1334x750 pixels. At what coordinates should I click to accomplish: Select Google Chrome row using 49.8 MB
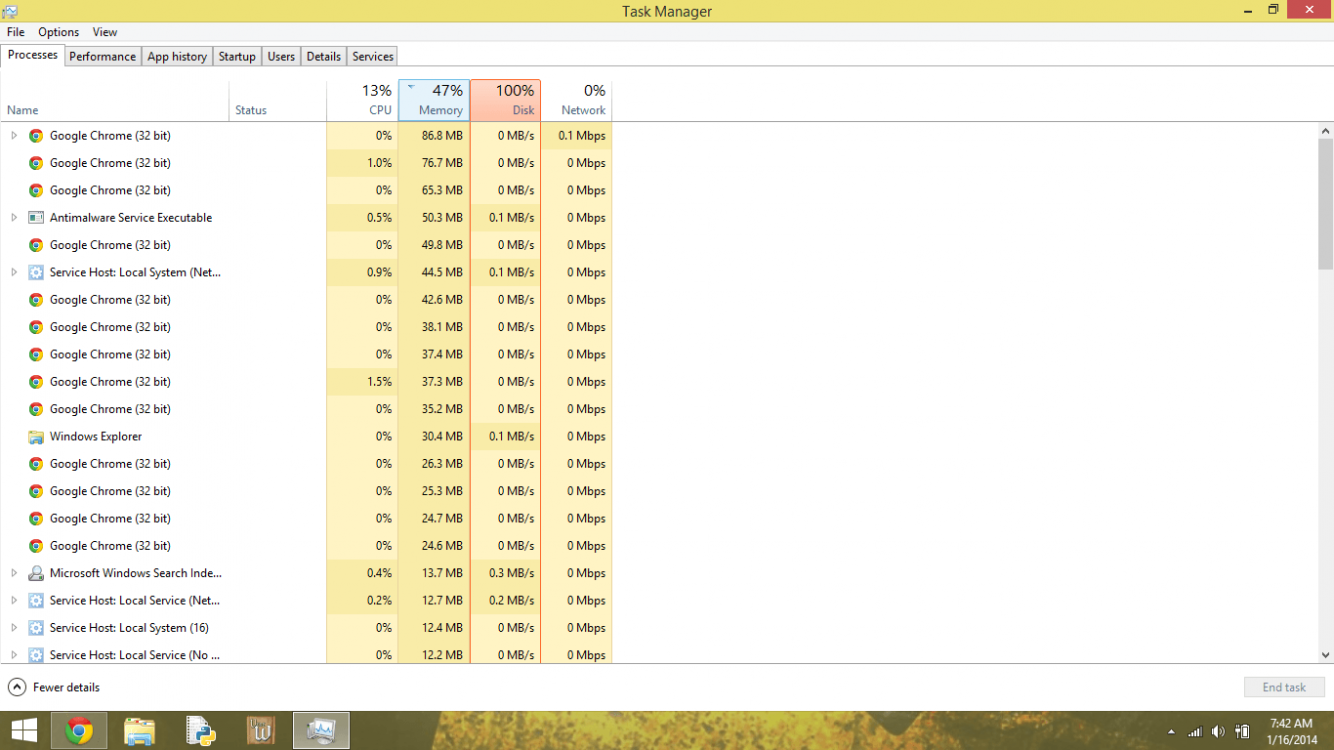[306, 245]
